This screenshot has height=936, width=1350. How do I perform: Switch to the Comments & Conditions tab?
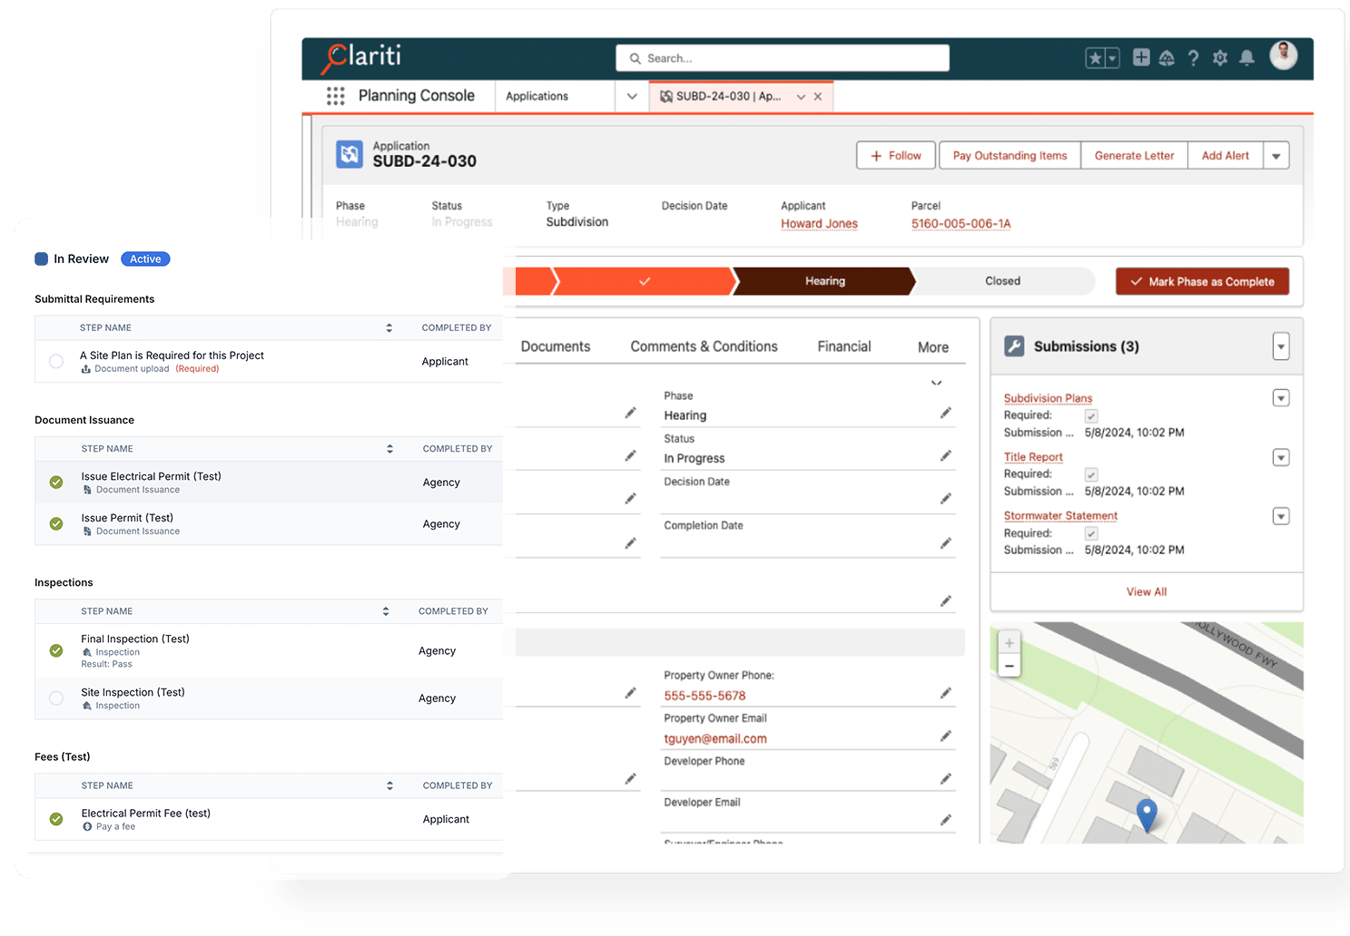tap(703, 346)
